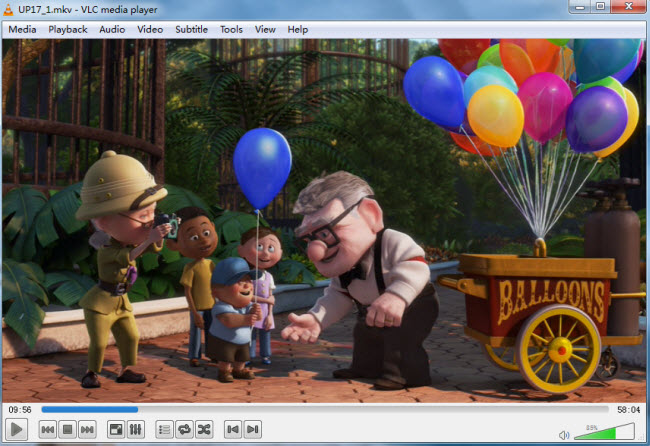Viewport: 650px width, 446px height.
Task: Click total duration 58:04 label
Action: click(x=628, y=410)
